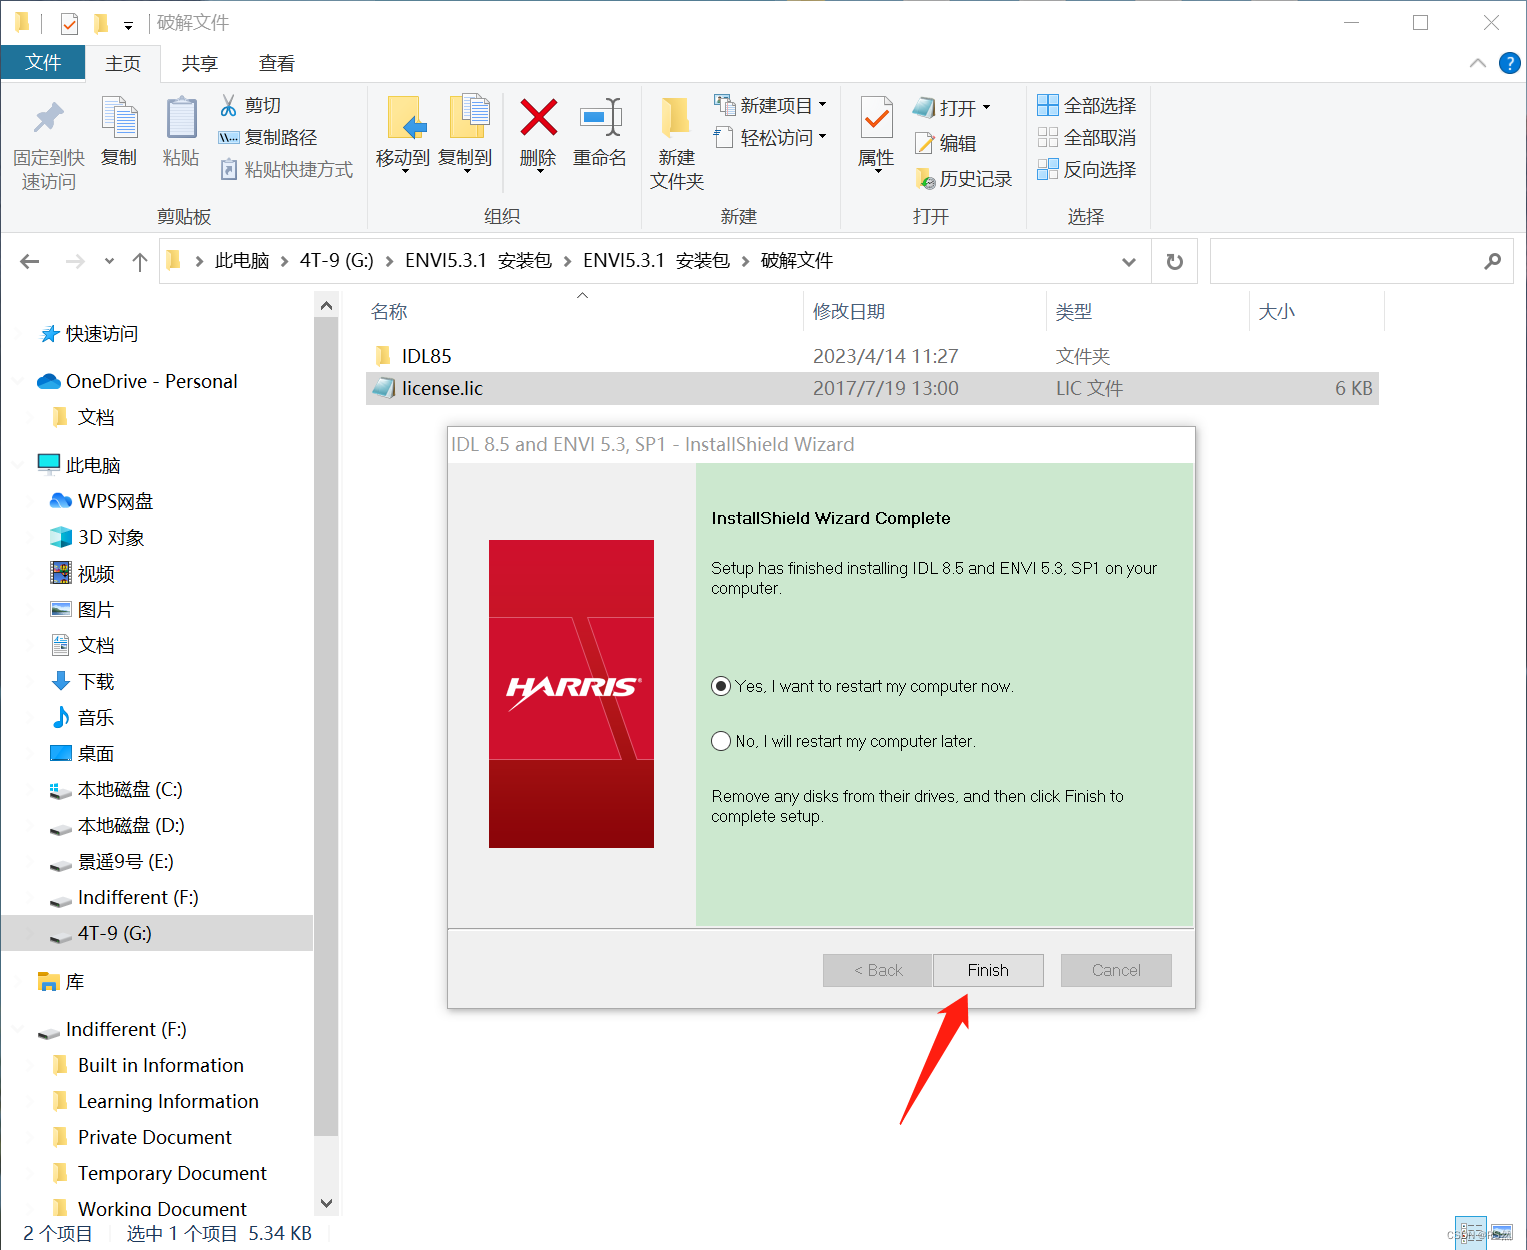Open Temporary Document folder in sidebar
Image resolution: width=1527 pixels, height=1250 pixels.
coord(172,1173)
